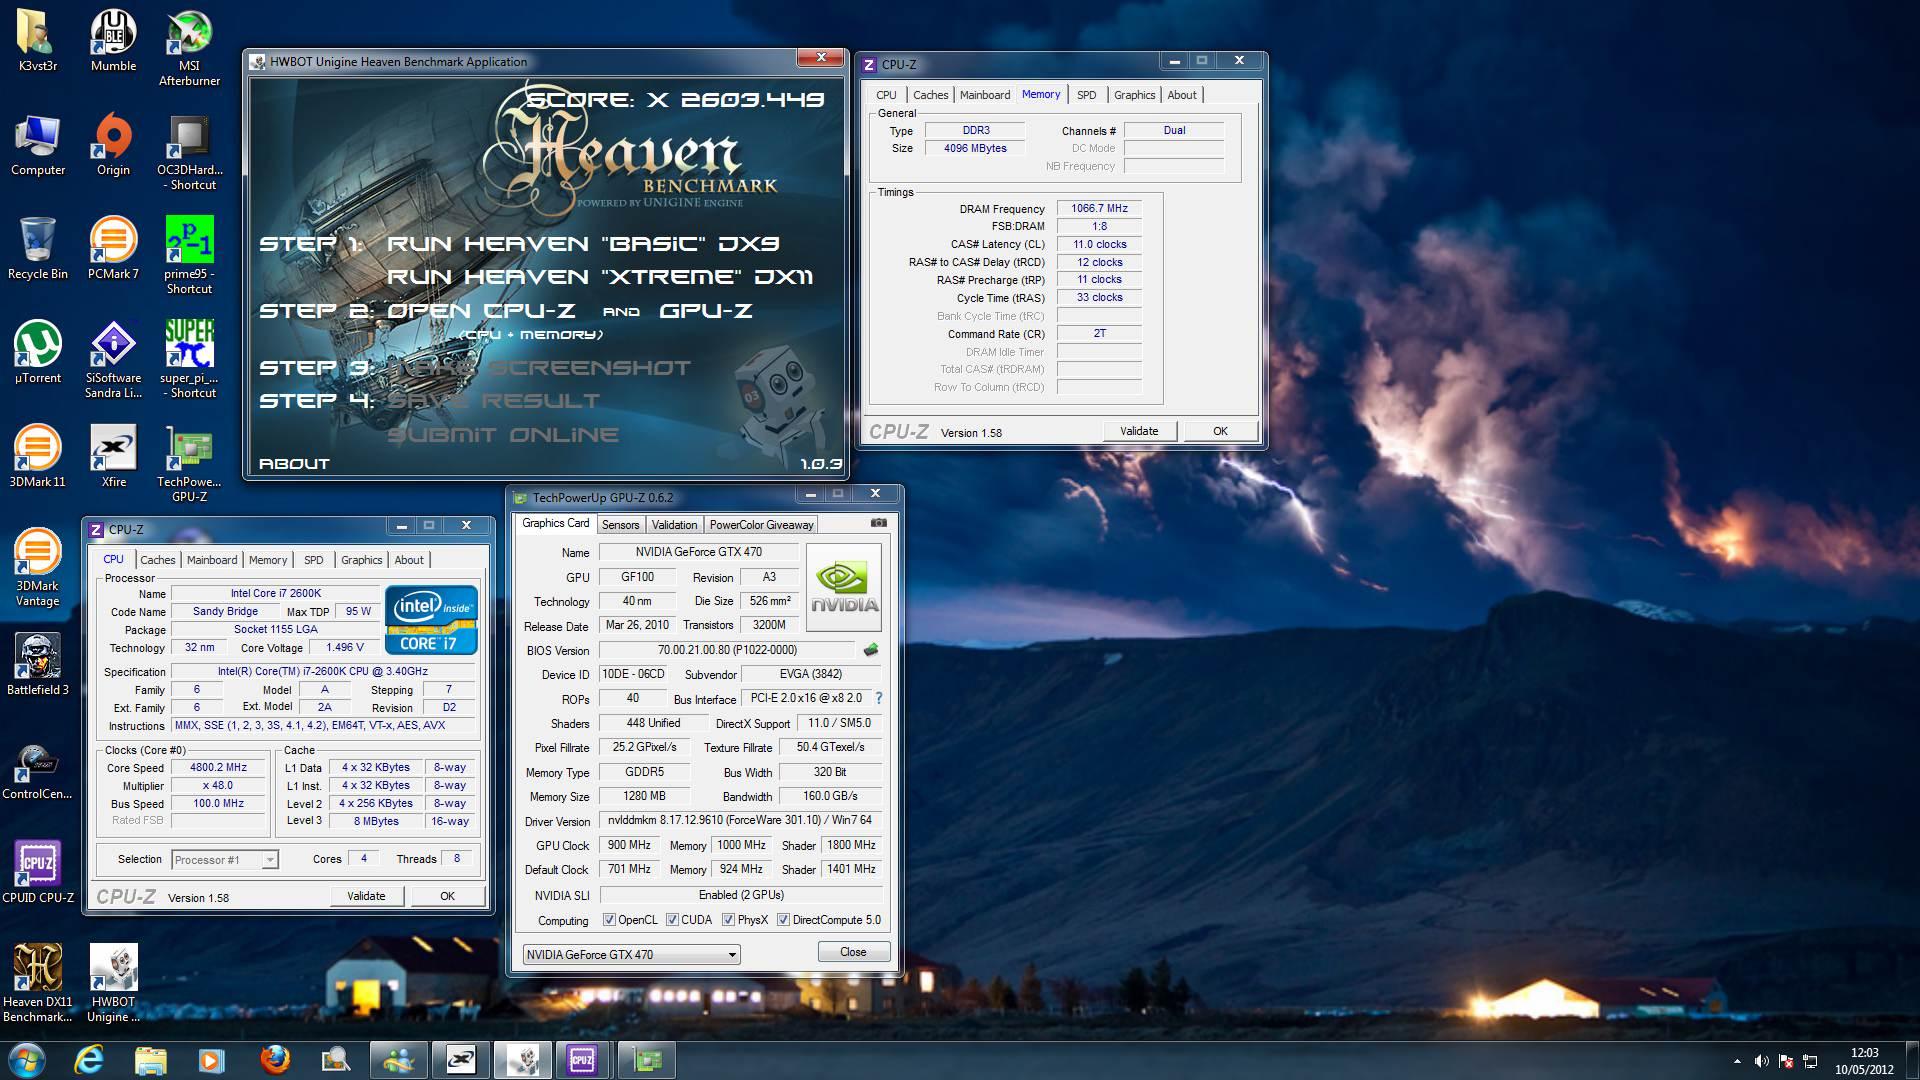Click the DRAM Frequency 1066.7 MHz value
Viewport: 1920px width, 1080px height.
(1099, 209)
